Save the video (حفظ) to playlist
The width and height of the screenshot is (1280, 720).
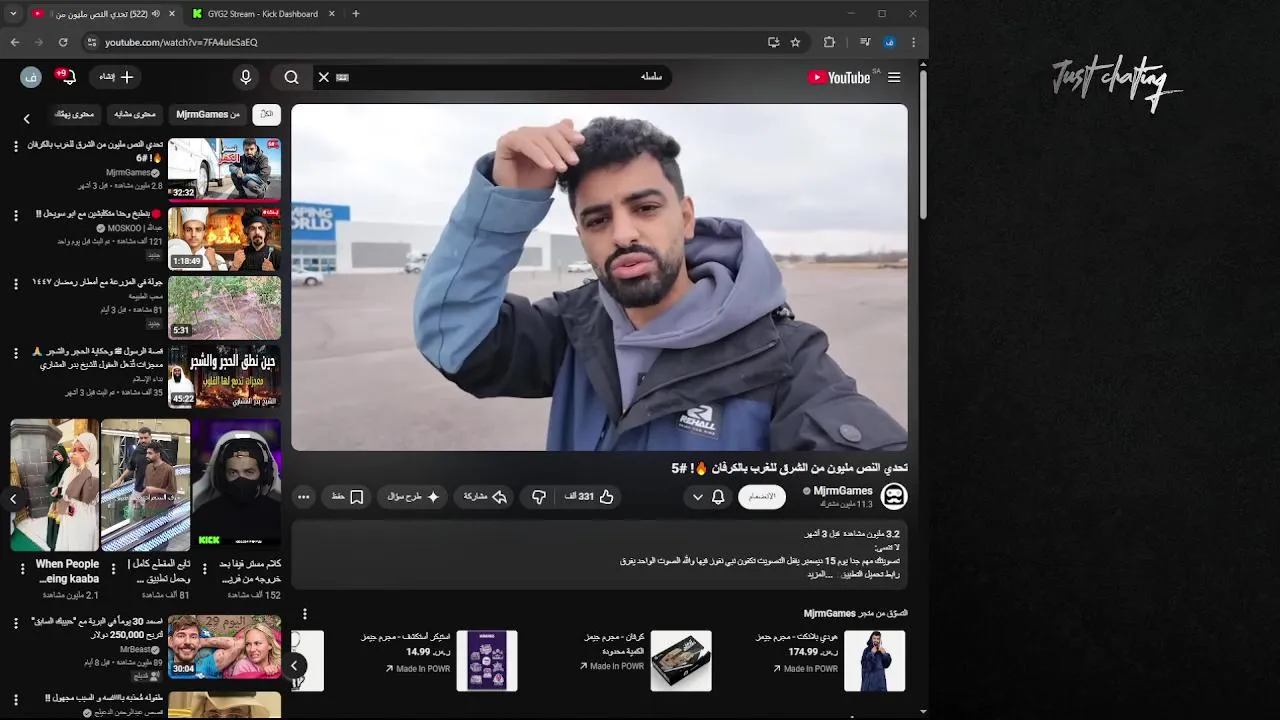tap(347, 496)
